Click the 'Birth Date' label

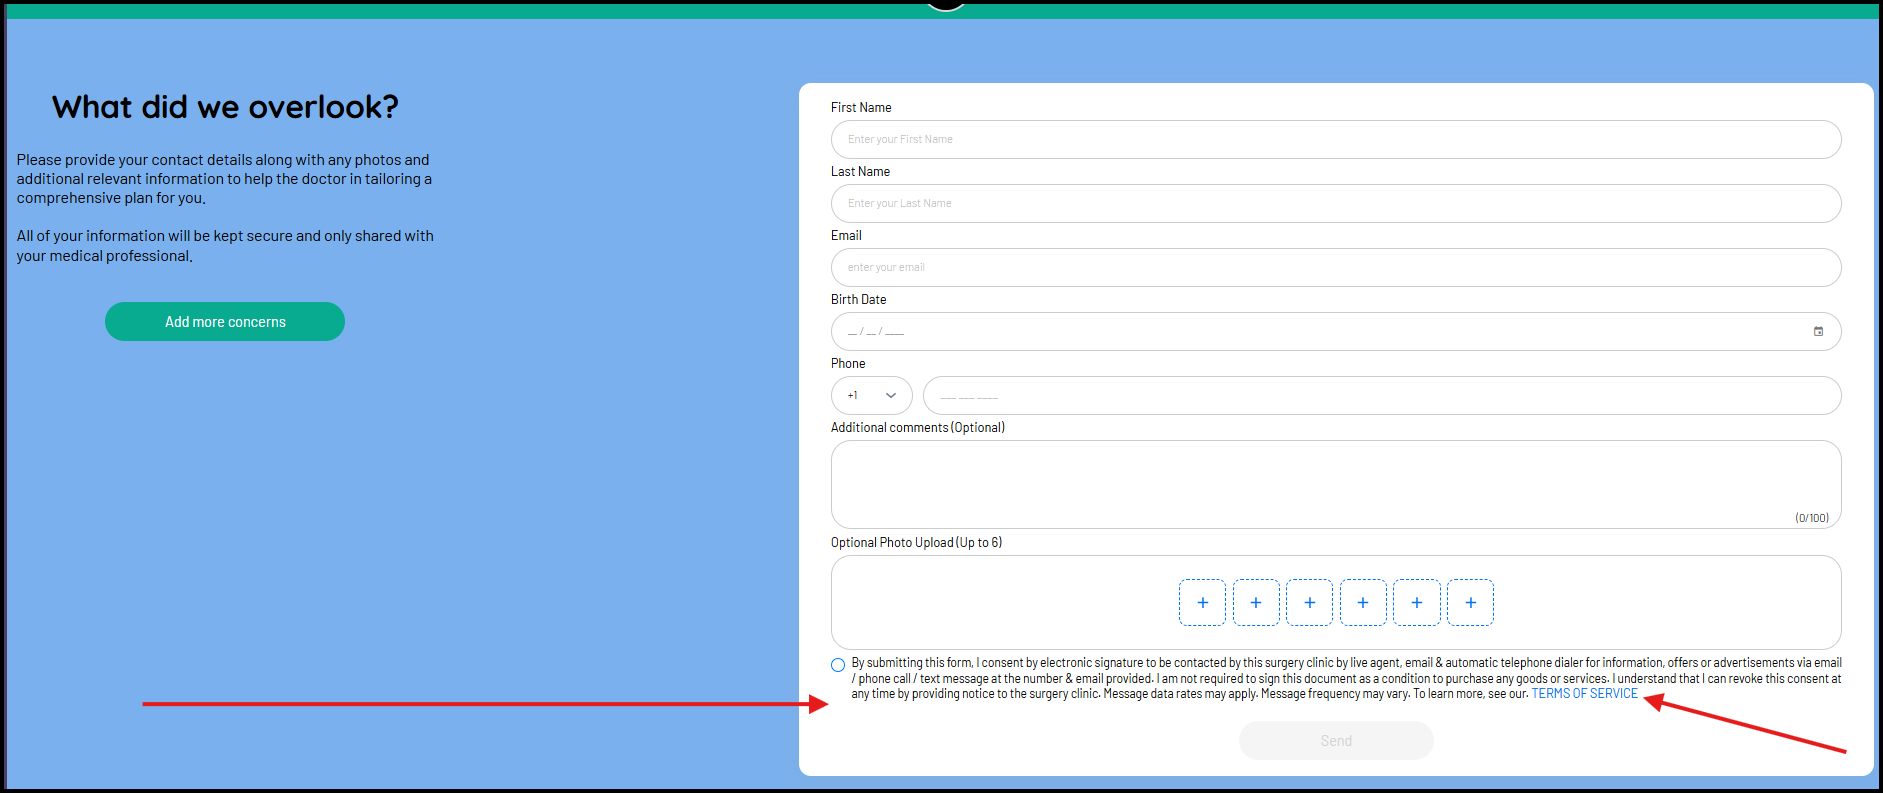[858, 300]
